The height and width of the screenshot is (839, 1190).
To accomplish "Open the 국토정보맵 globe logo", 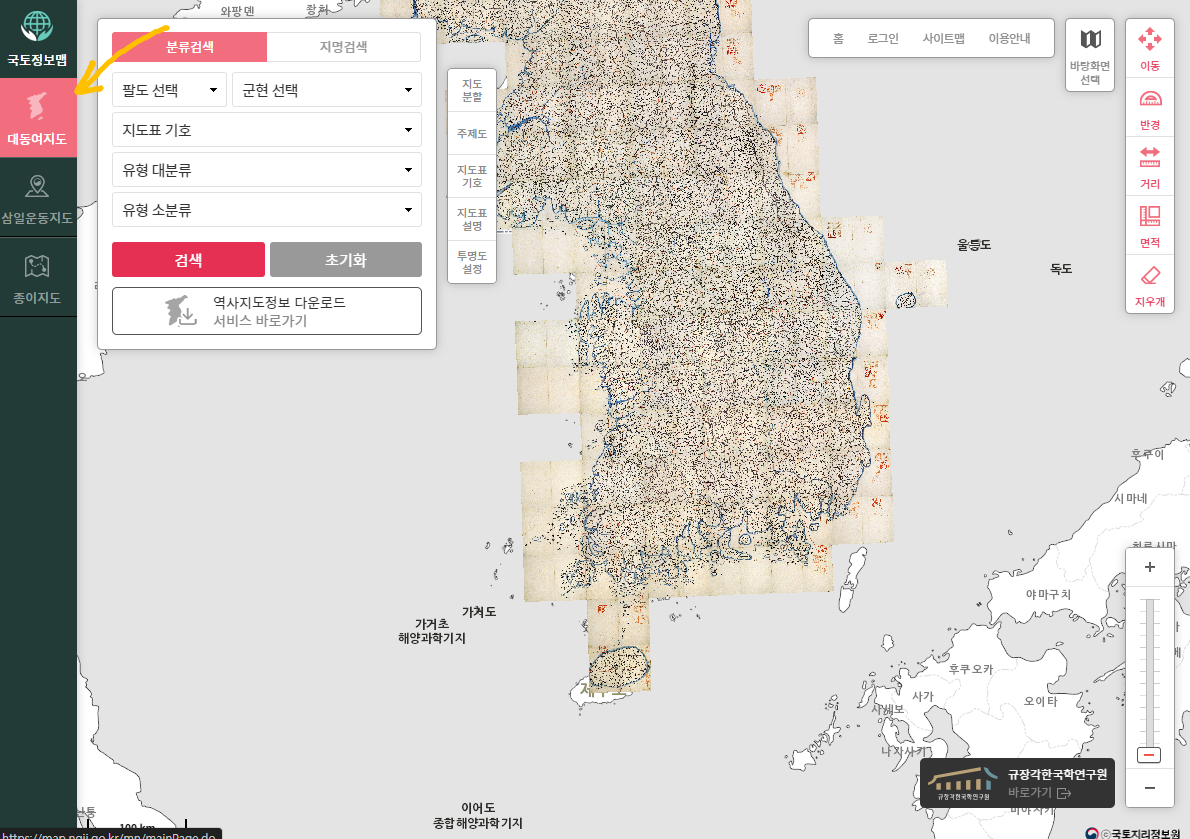I will click(x=36, y=38).
